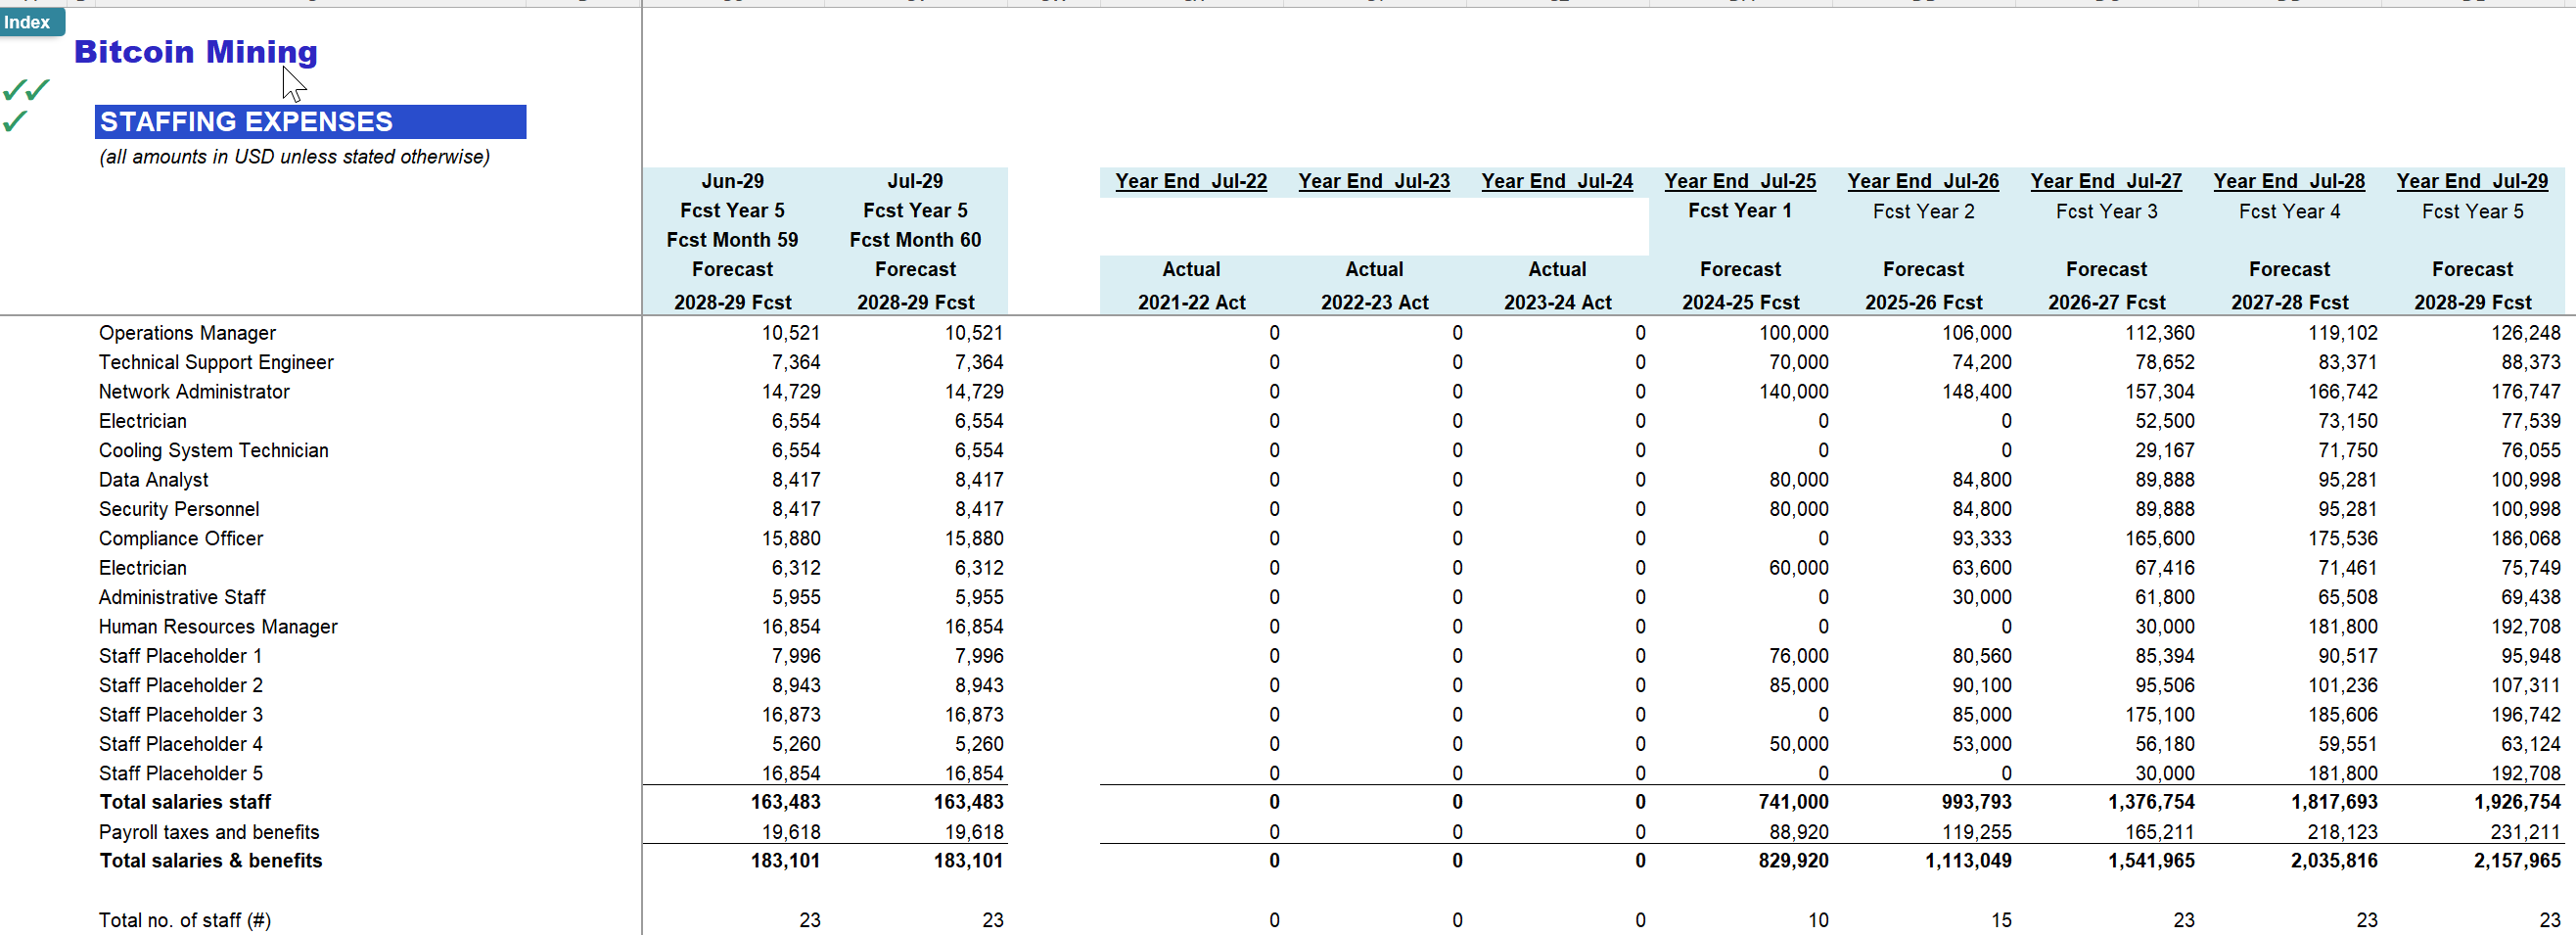
Task: Click the Total no. of staff value 23
Action: click(x=810, y=919)
